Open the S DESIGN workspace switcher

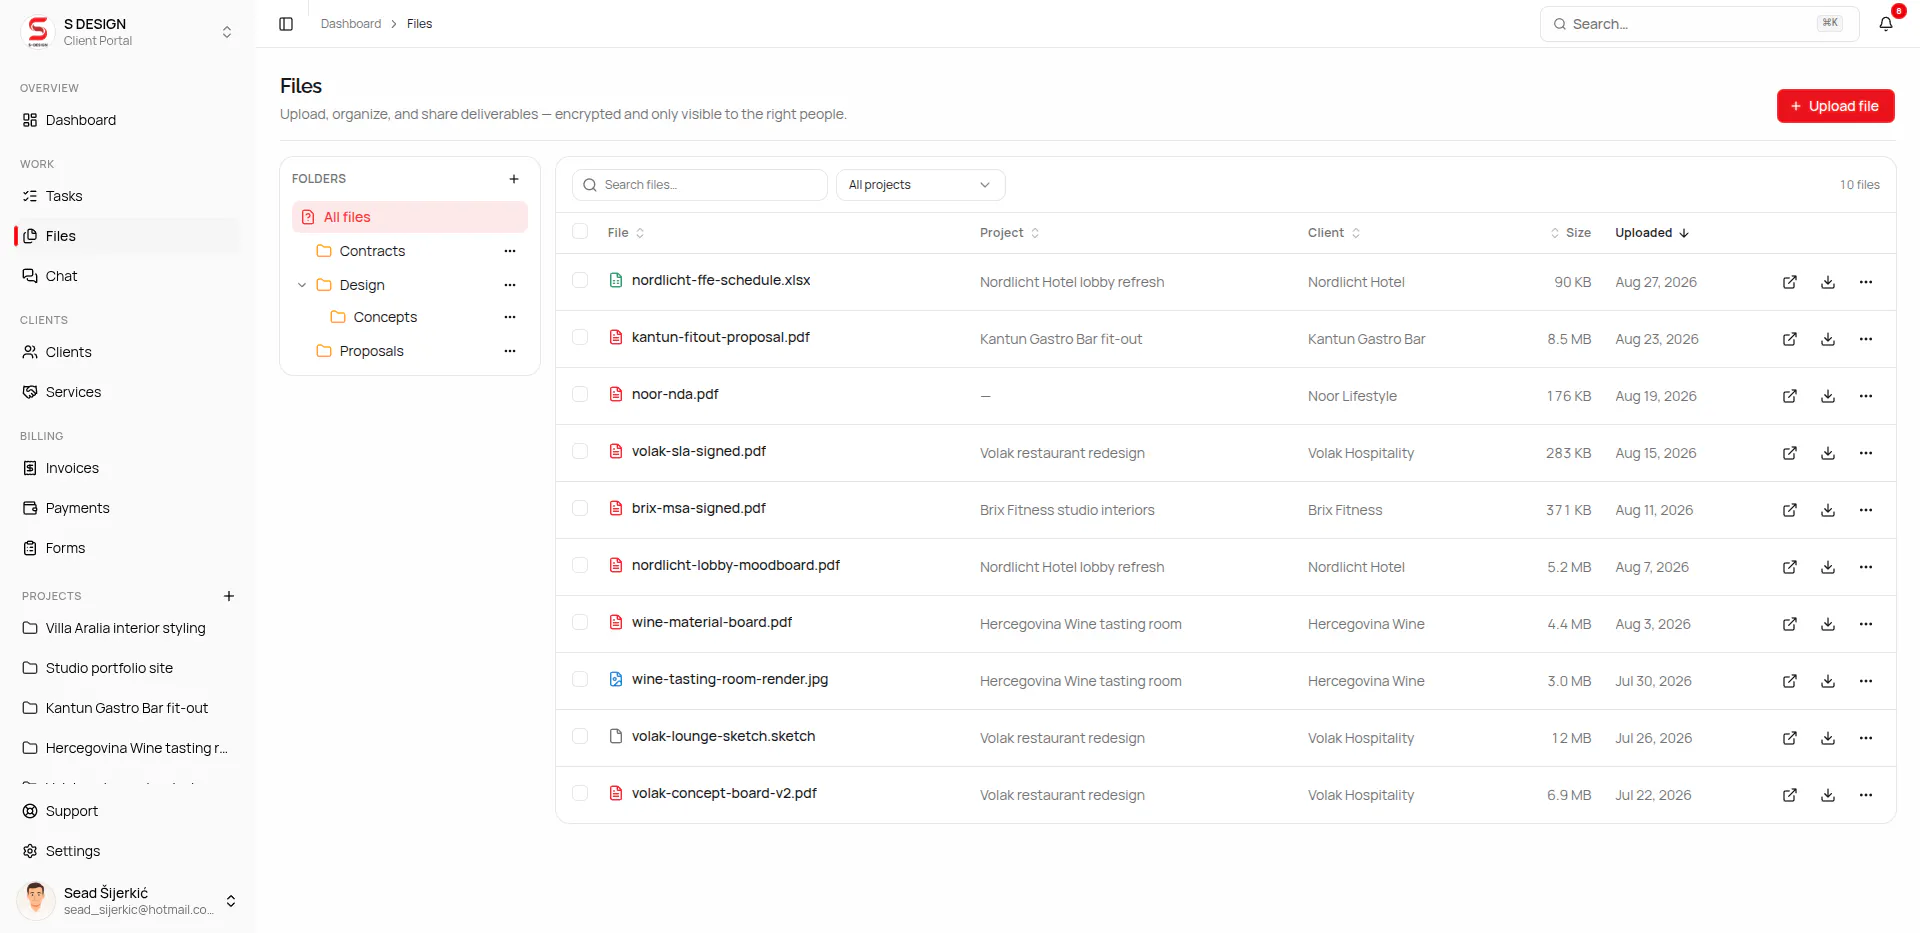point(128,32)
